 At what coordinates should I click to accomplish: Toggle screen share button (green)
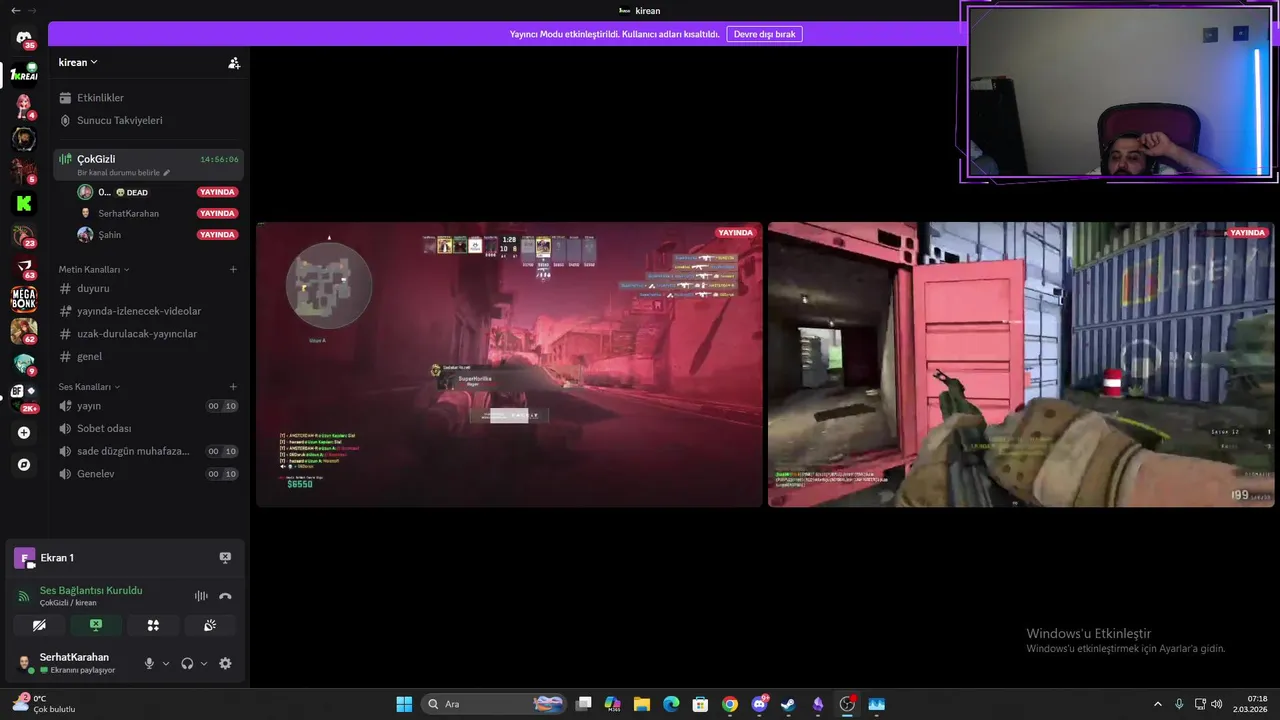coord(96,625)
